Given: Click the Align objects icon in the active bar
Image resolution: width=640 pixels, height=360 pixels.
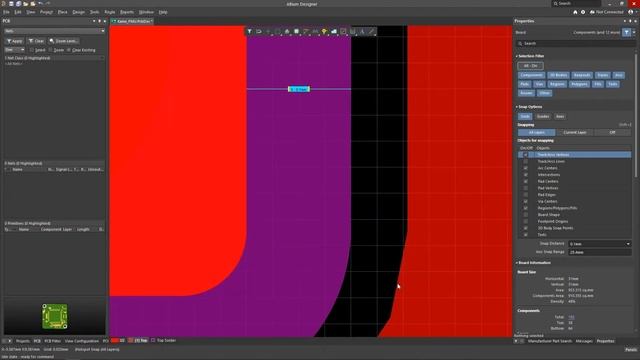Looking at the screenshot, I should tap(287, 31).
